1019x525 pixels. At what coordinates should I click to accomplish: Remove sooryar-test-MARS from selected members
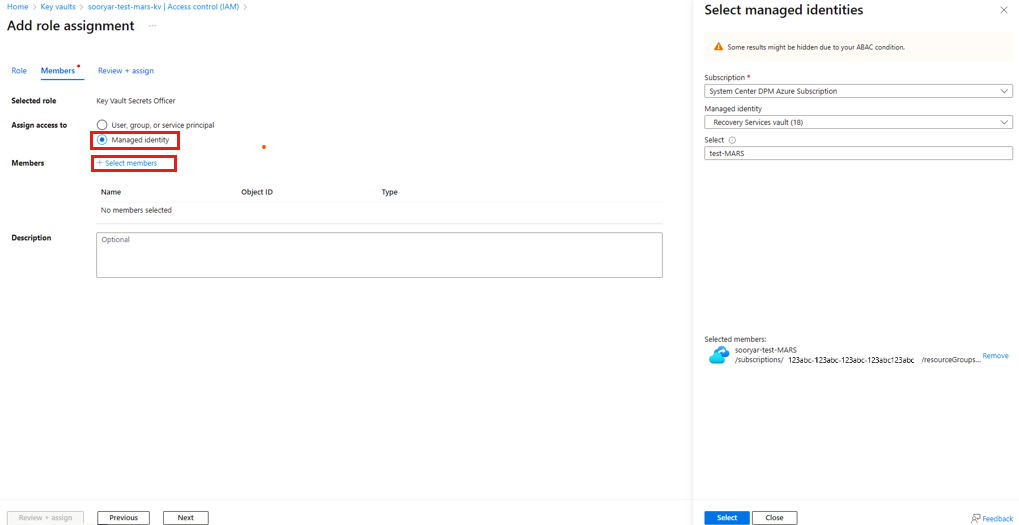click(995, 356)
